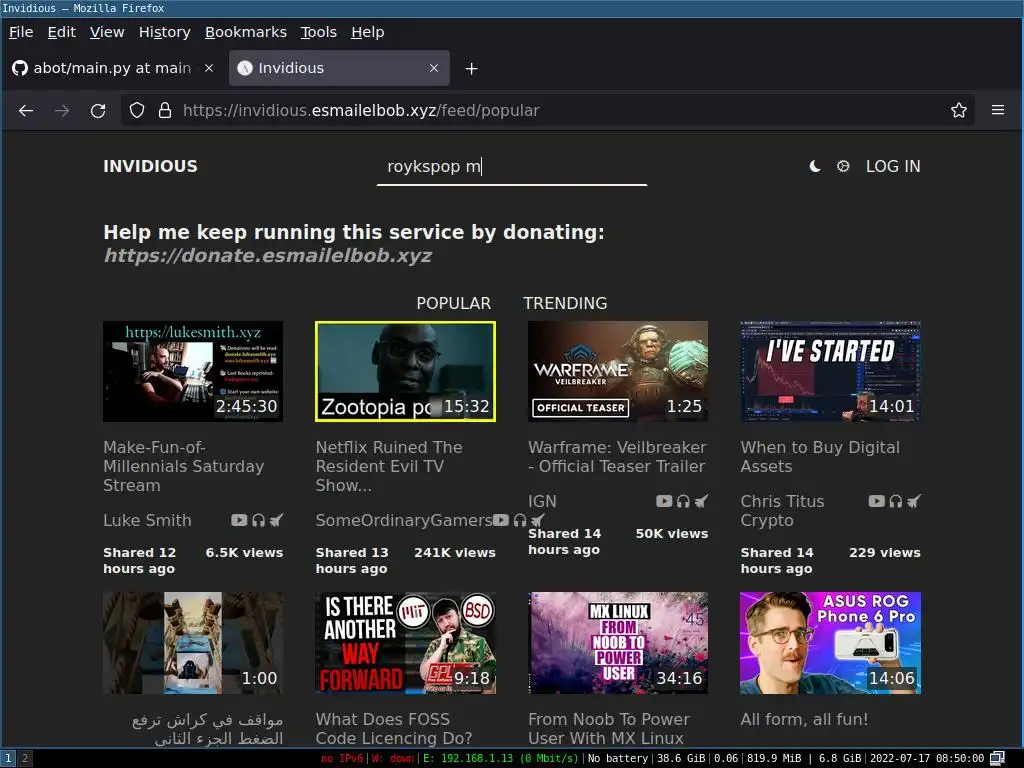Open MX Linux Noob to Power User thumbnail

click(x=618, y=643)
